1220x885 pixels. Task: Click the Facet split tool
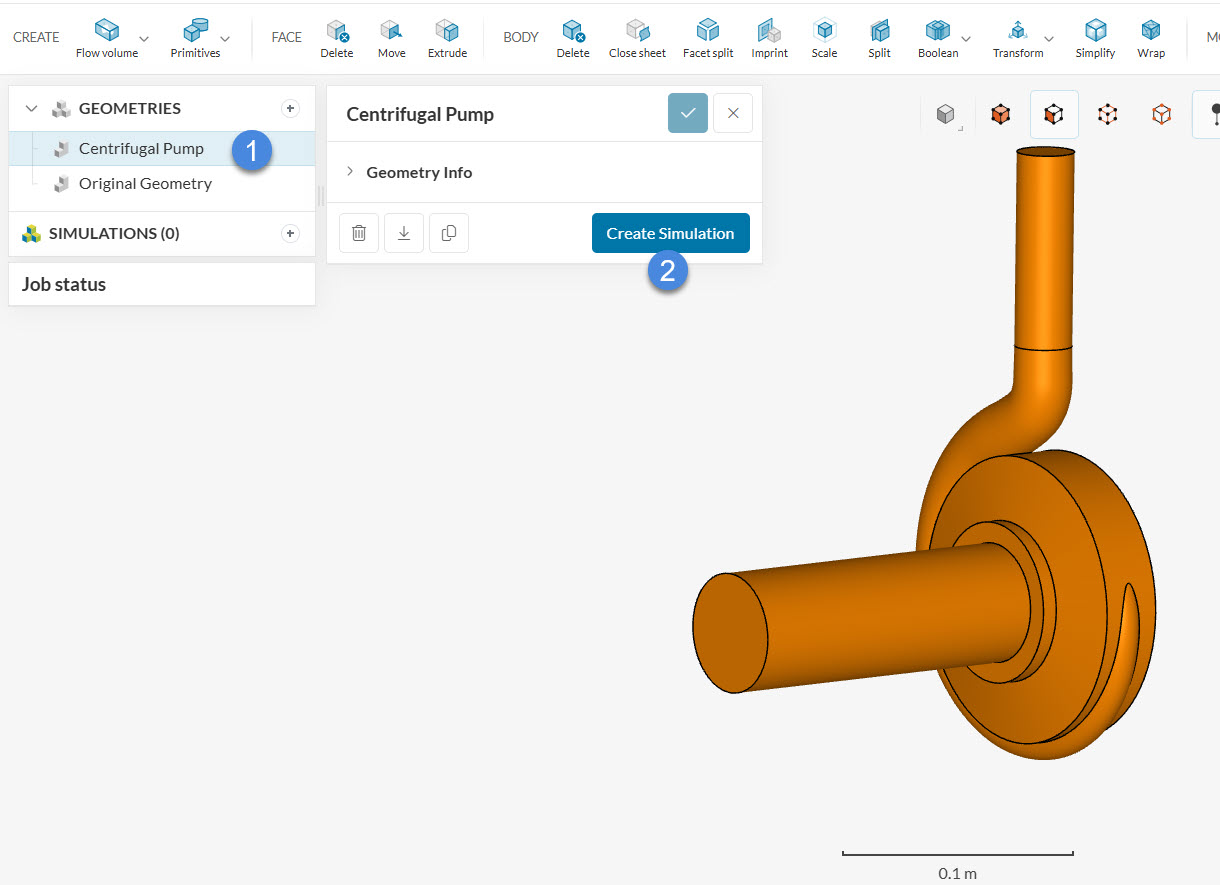coord(708,35)
